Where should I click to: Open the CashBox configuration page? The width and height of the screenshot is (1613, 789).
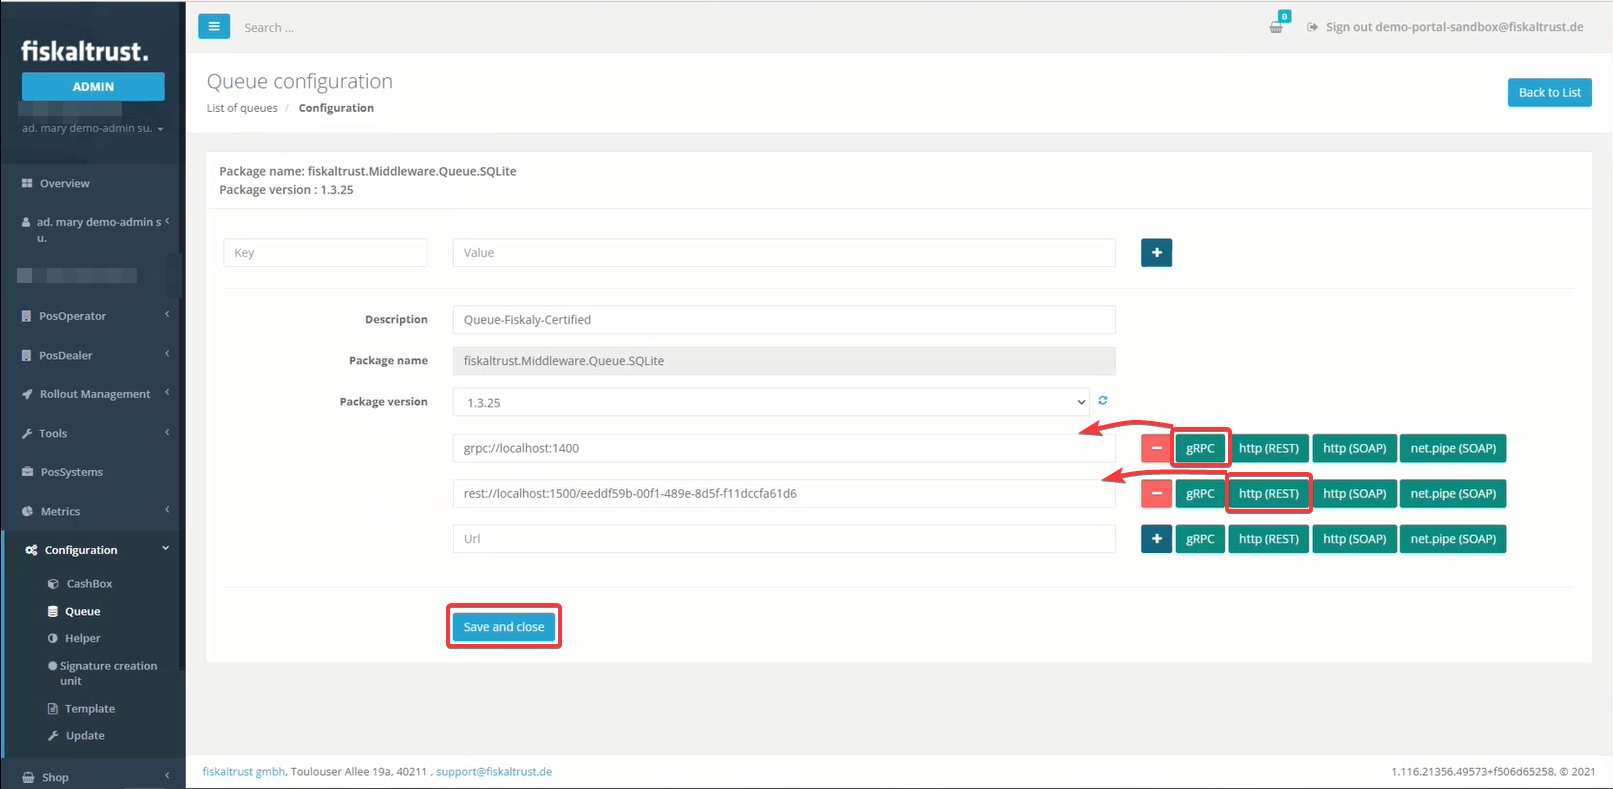[x=89, y=584]
